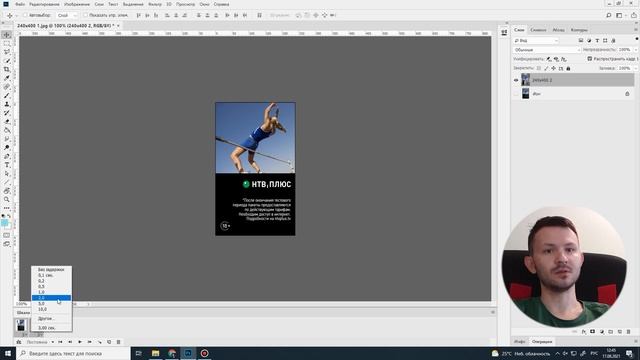The height and width of the screenshot is (360, 640).
Task: Hide the 240x400 2 layer
Action: click(x=516, y=80)
